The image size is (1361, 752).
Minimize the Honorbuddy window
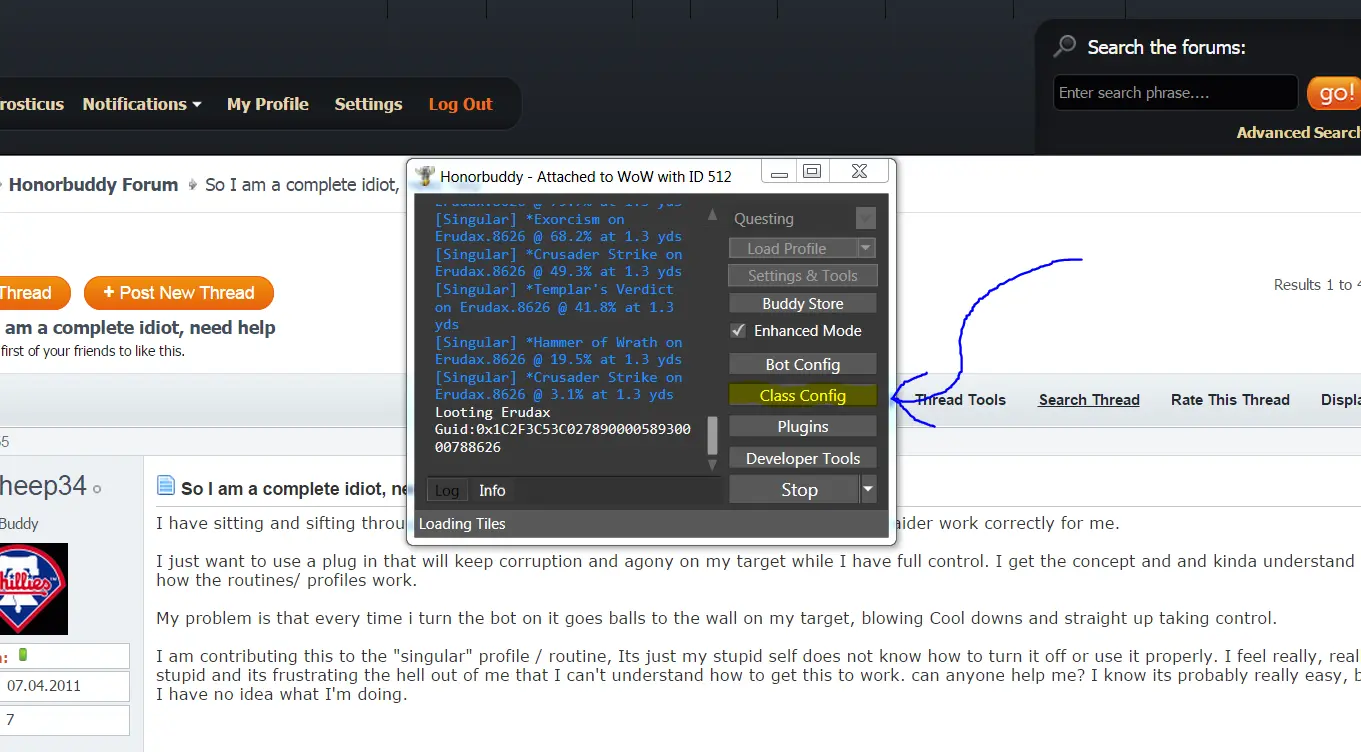780,173
